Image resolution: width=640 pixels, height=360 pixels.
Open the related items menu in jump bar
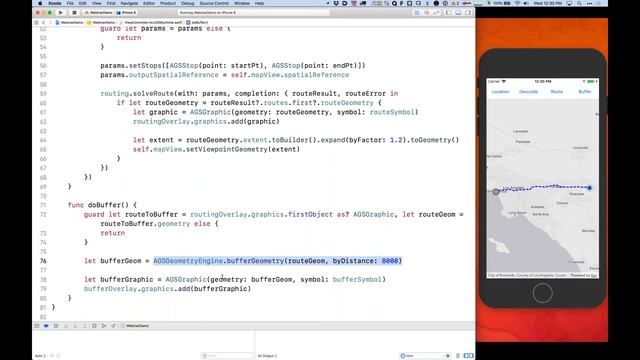(36, 22)
